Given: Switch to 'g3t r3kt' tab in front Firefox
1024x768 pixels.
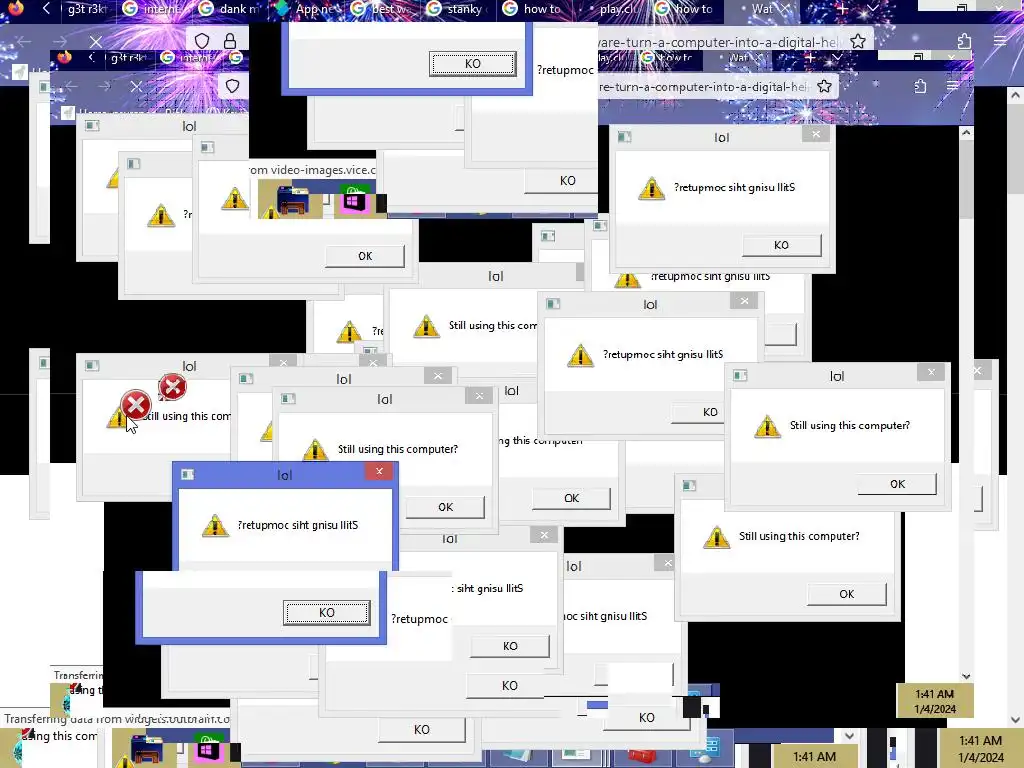Looking at the screenshot, I should 87,9.
